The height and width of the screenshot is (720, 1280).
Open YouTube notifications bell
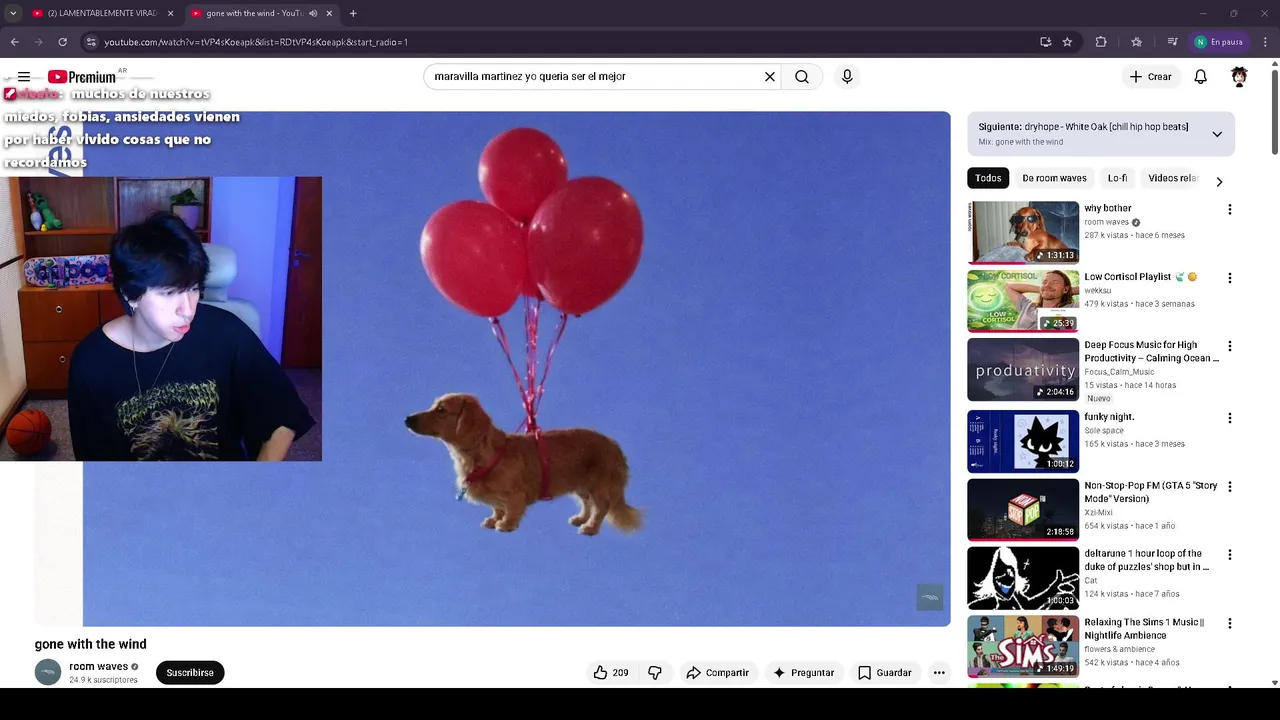1201,77
